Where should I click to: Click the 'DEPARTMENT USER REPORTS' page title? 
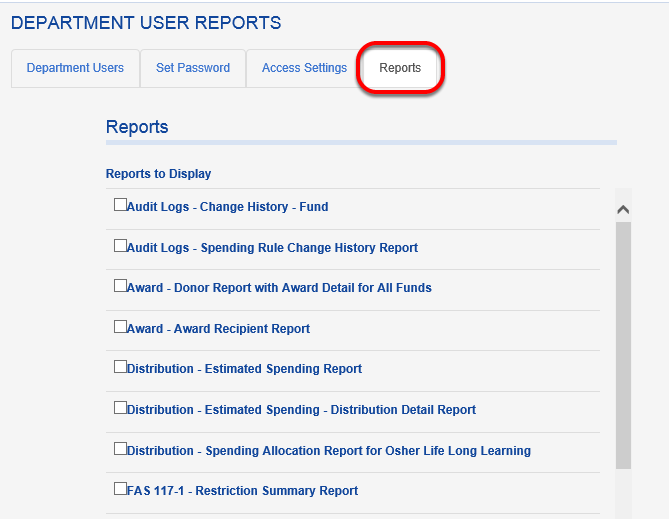(x=146, y=23)
